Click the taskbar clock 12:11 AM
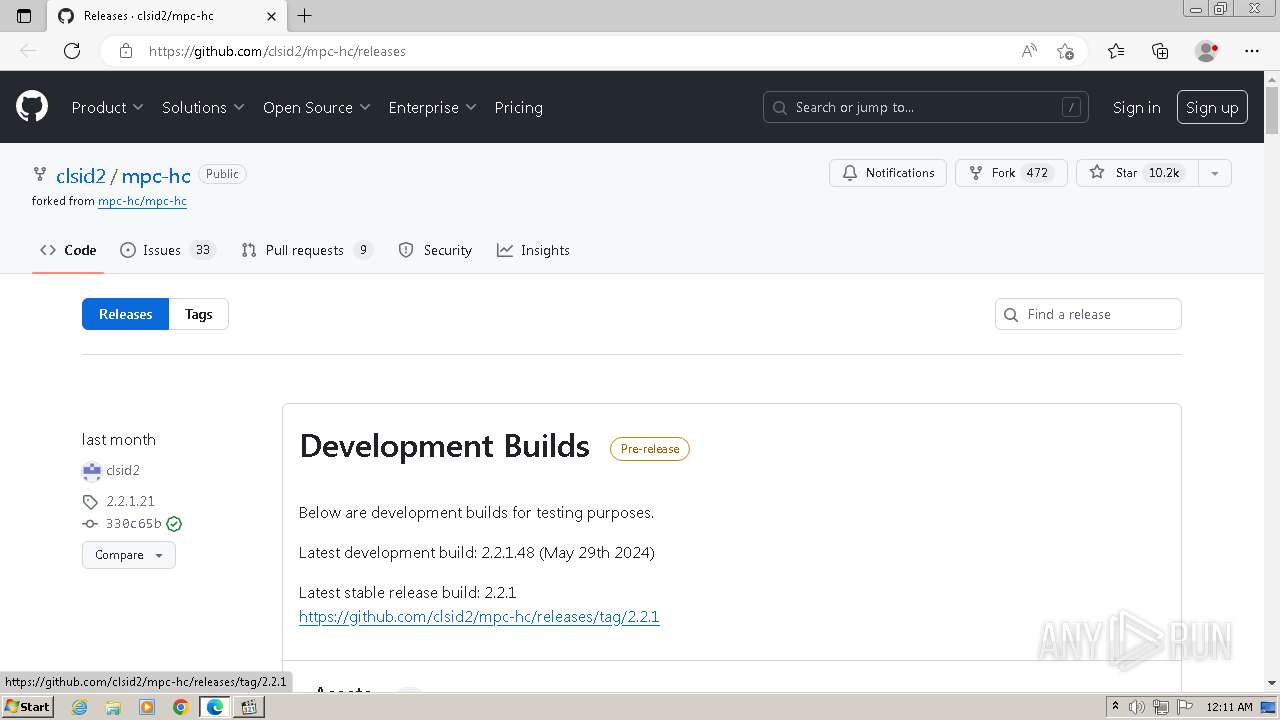Screen dimensions: 1280x720 (x=1229, y=707)
